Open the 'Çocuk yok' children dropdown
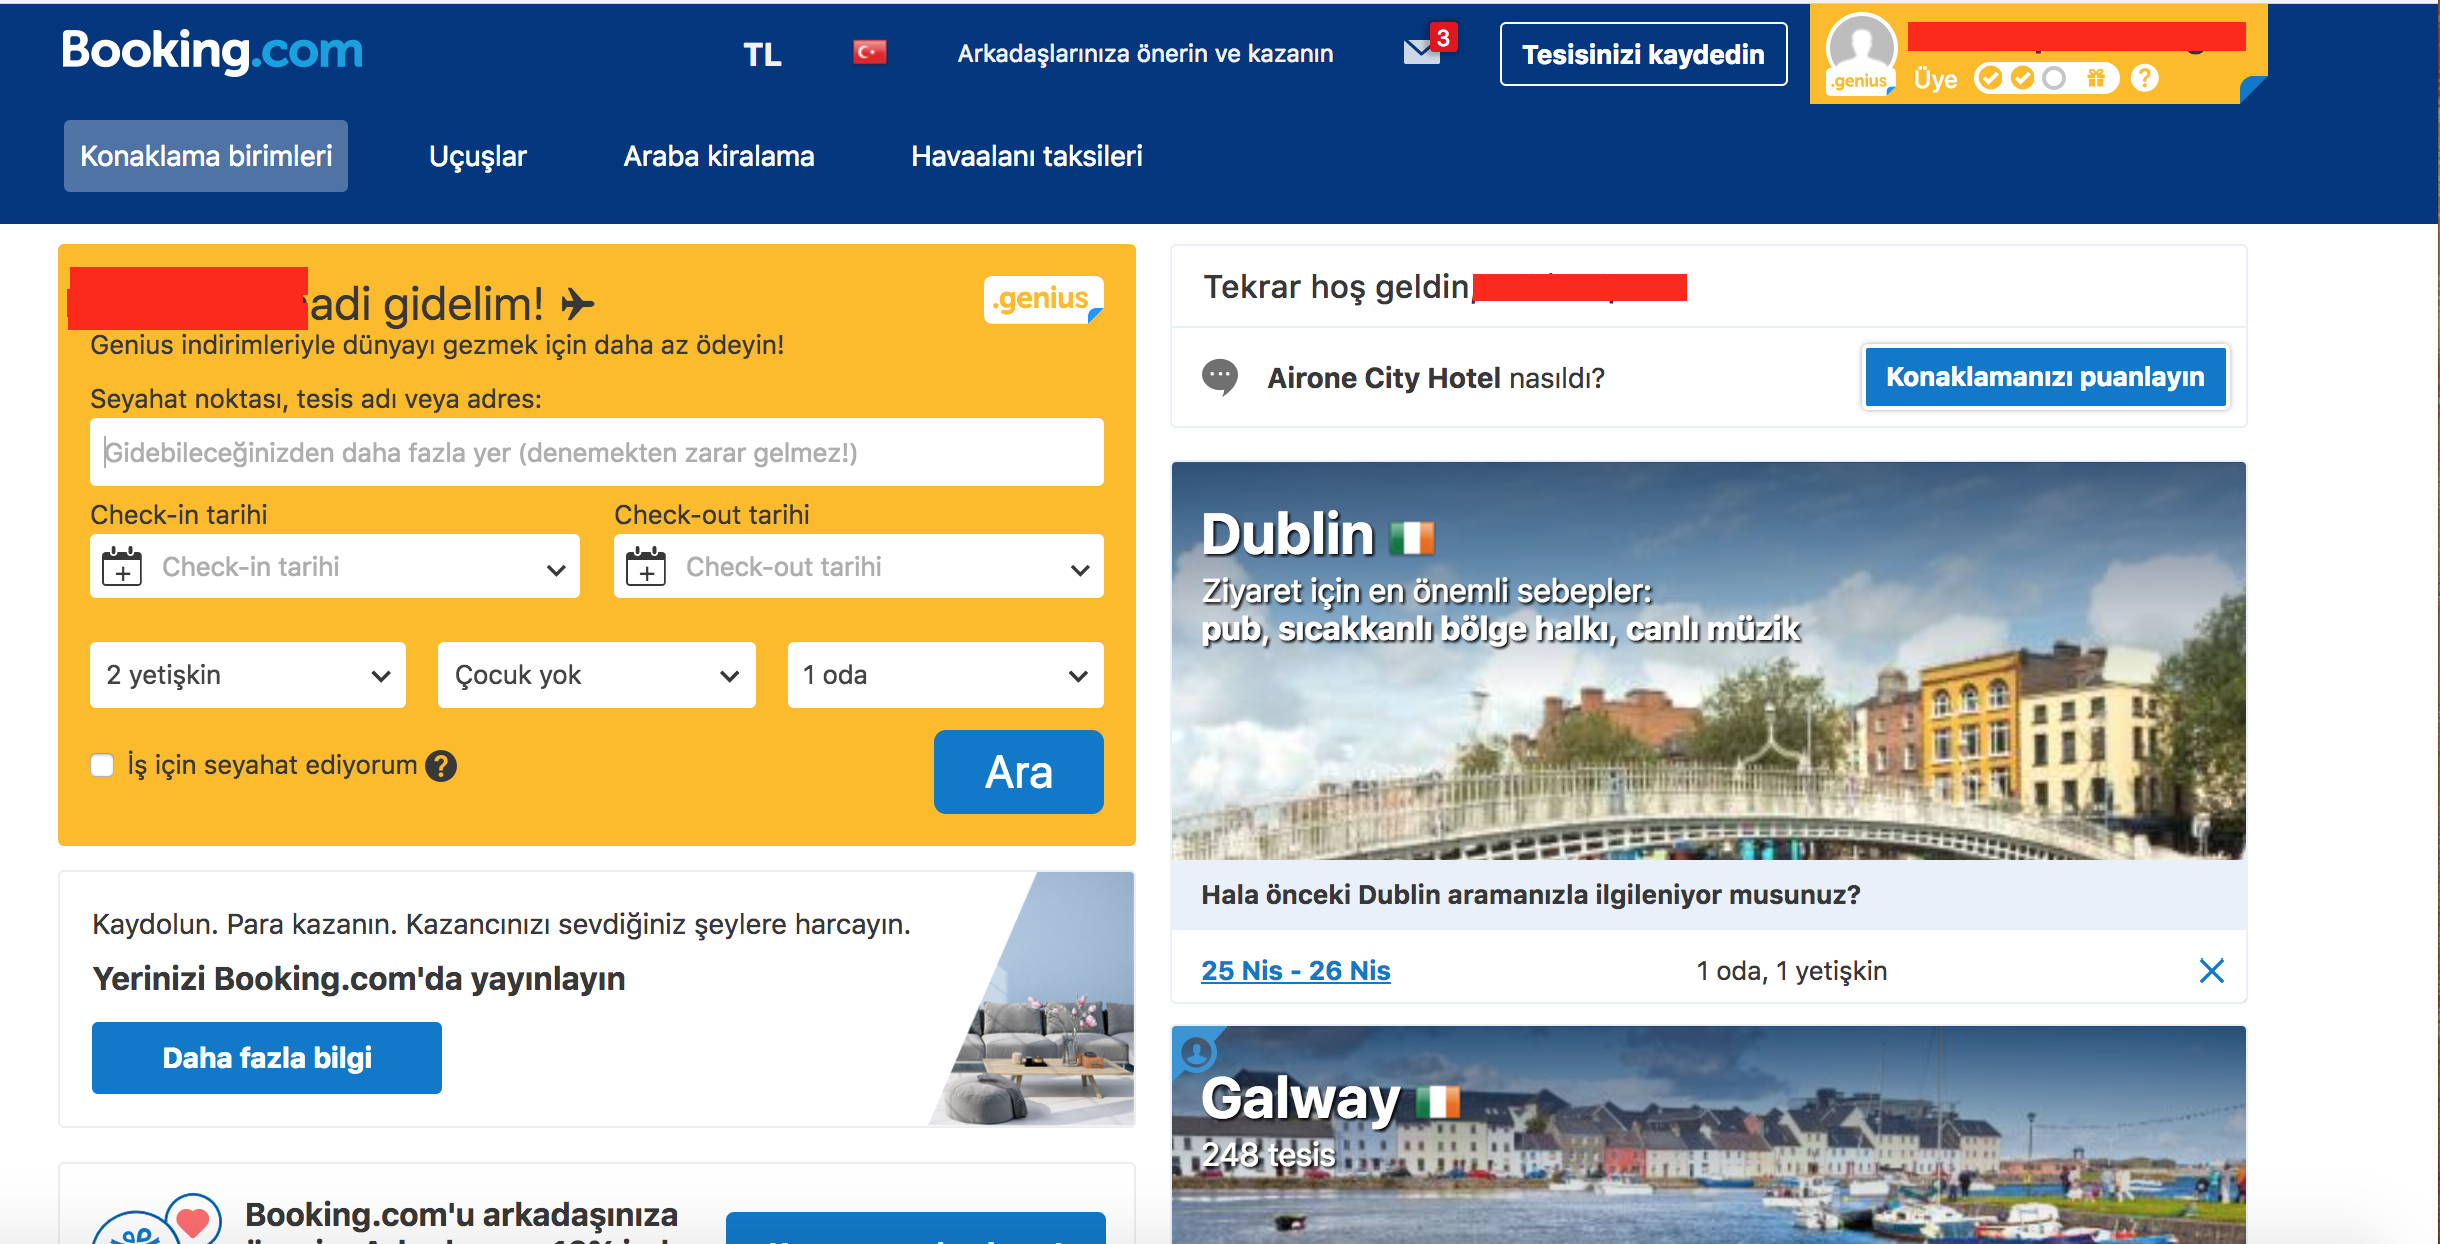The width and height of the screenshot is (2440, 1244). point(597,675)
